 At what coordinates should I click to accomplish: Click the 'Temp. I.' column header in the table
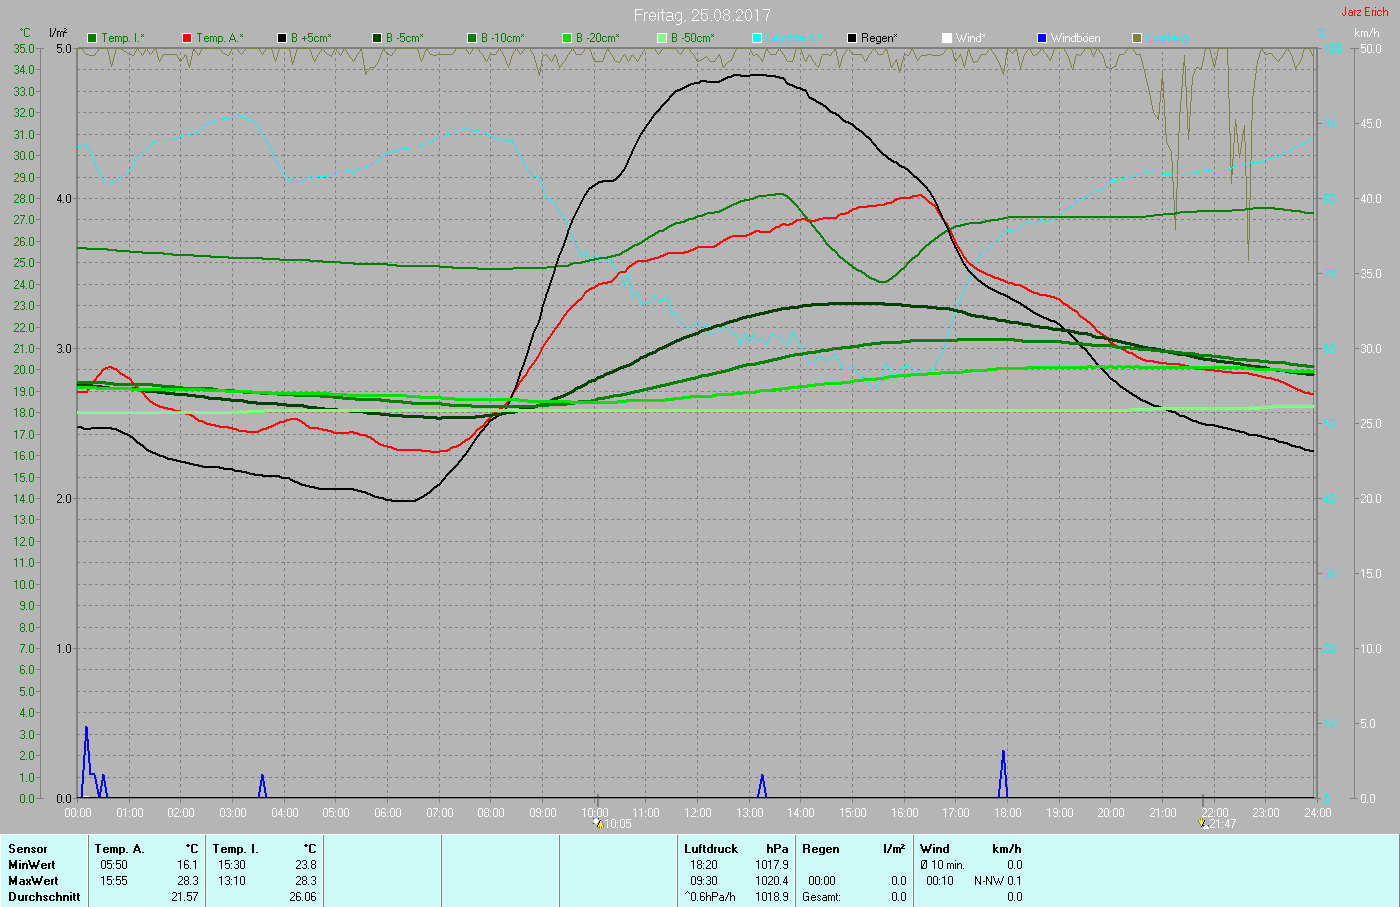click(x=236, y=849)
